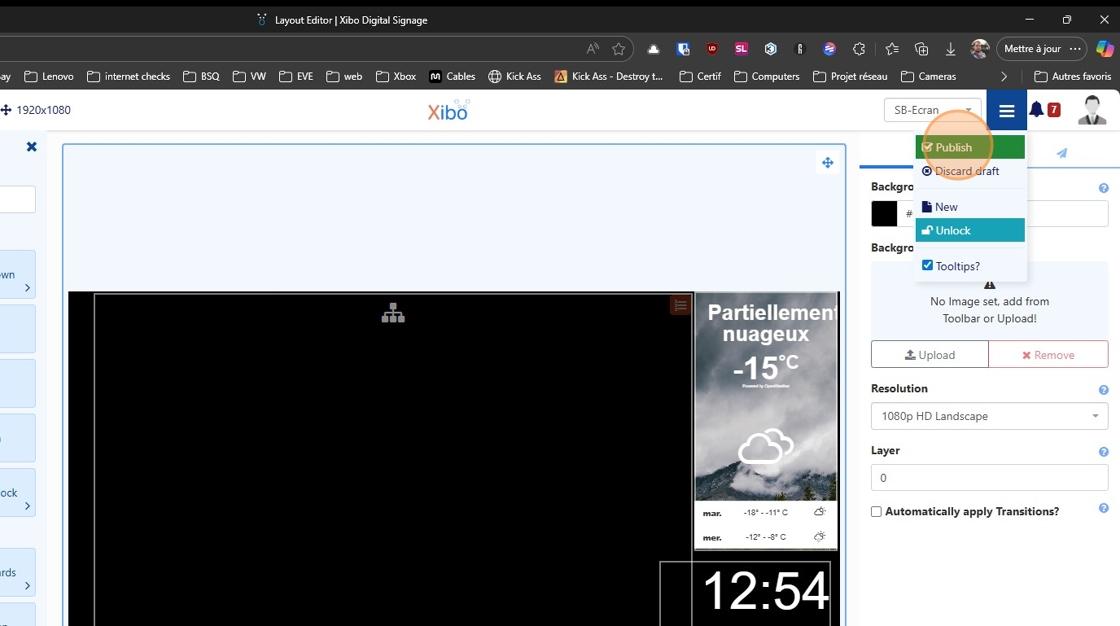The width and height of the screenshot is (1120, 626).
Task: Click the move arrows icon on layout canvas
Action: coord(827,163)
